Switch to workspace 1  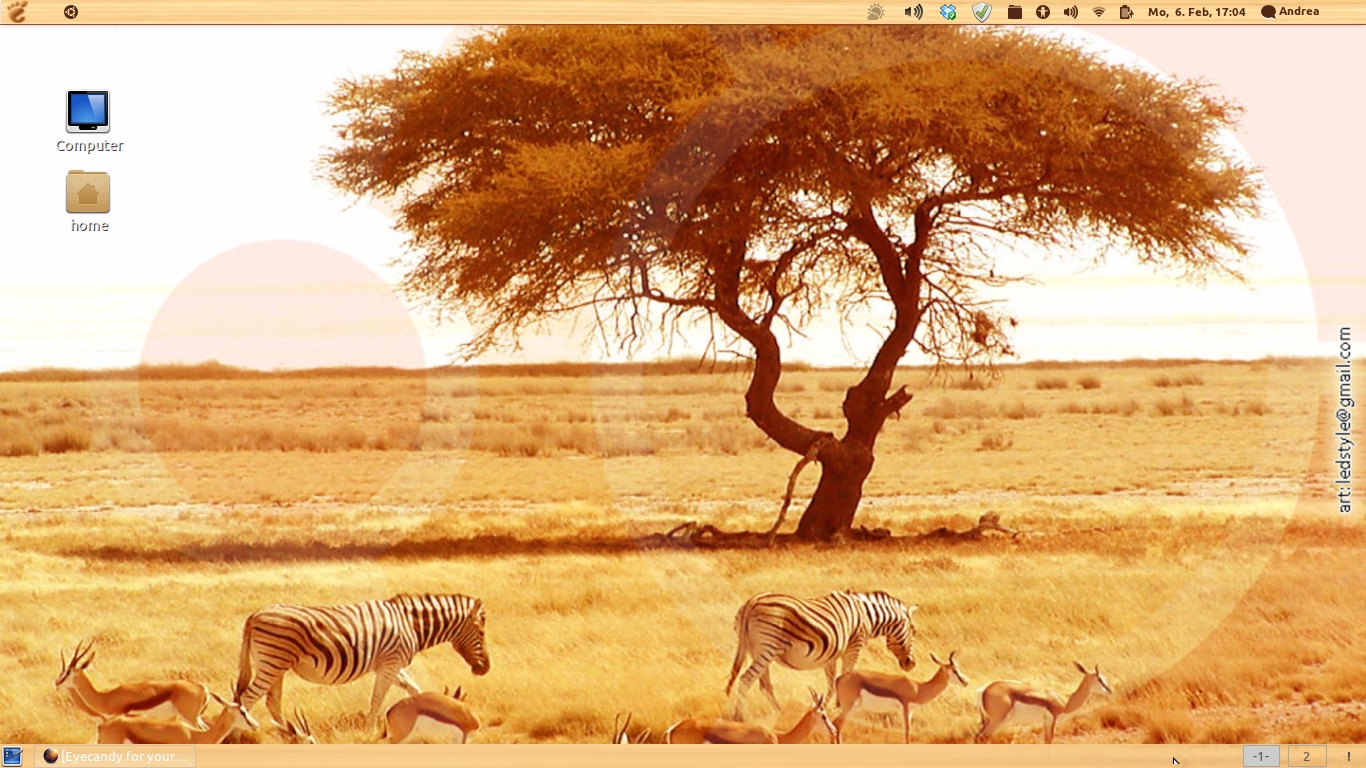tap(1261, 756)
